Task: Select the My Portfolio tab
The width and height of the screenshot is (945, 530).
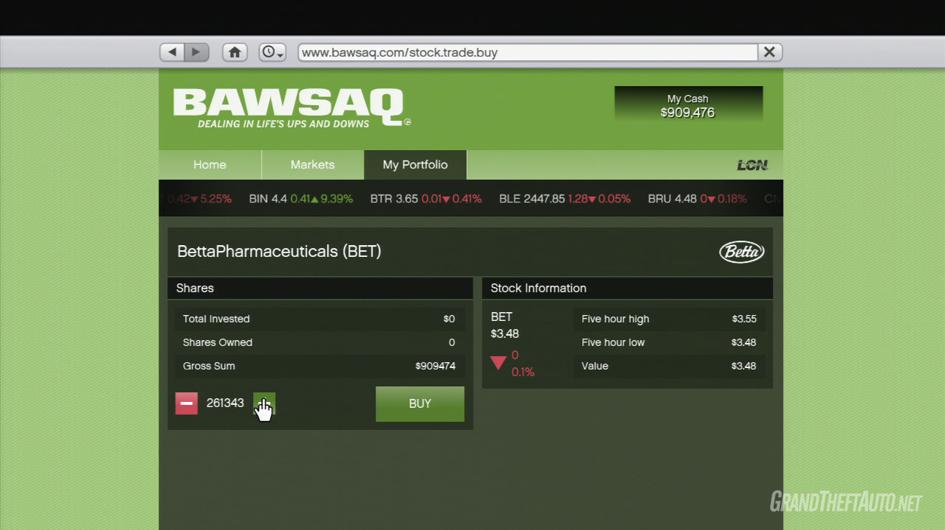Action: click(415, 165)
